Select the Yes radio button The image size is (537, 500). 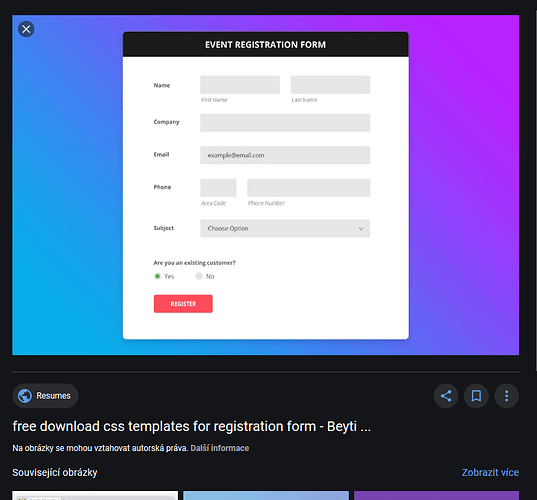158,276
